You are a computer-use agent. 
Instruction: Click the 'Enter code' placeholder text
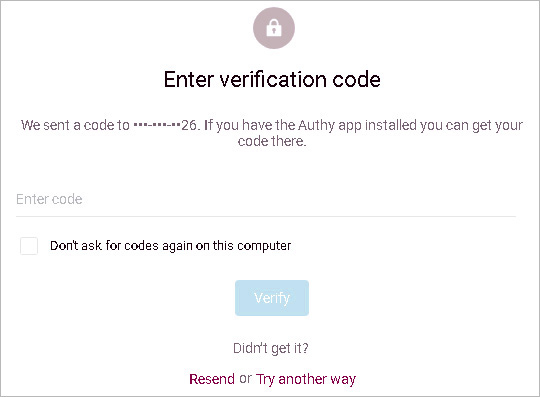(x=49, y=199)
